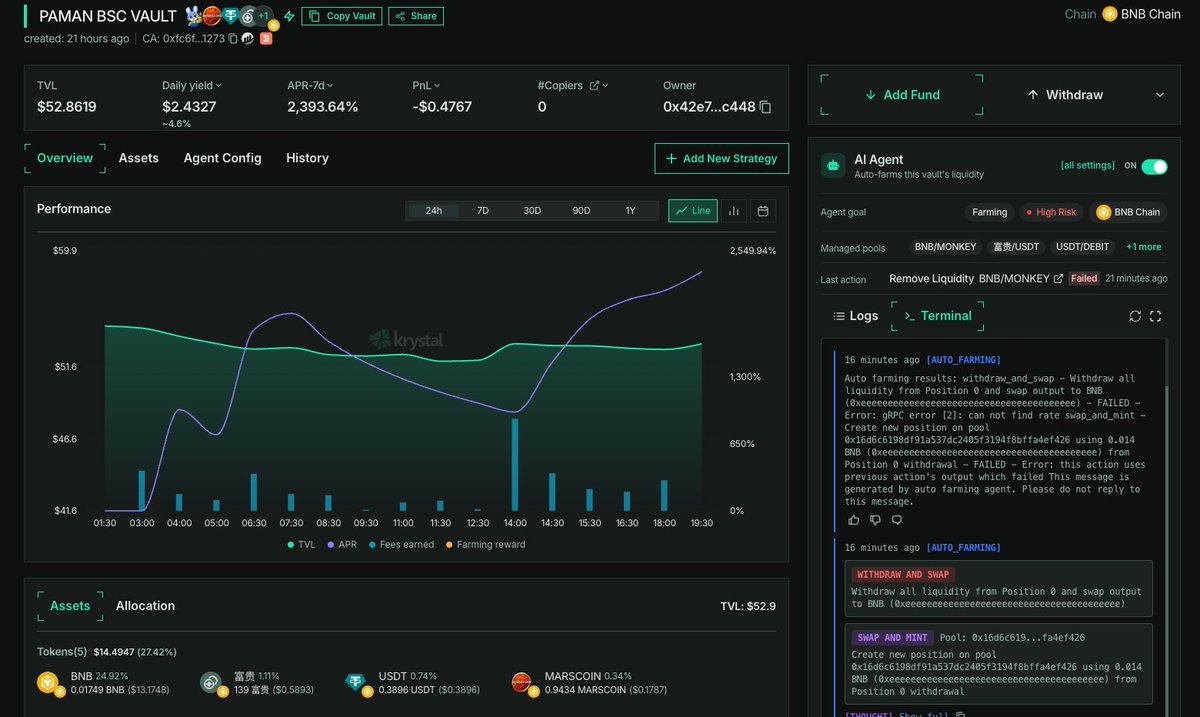Viewport: 1200px width, 717px height.
Task: Click the comment icon under farming message
Action: tap(897, 520)
